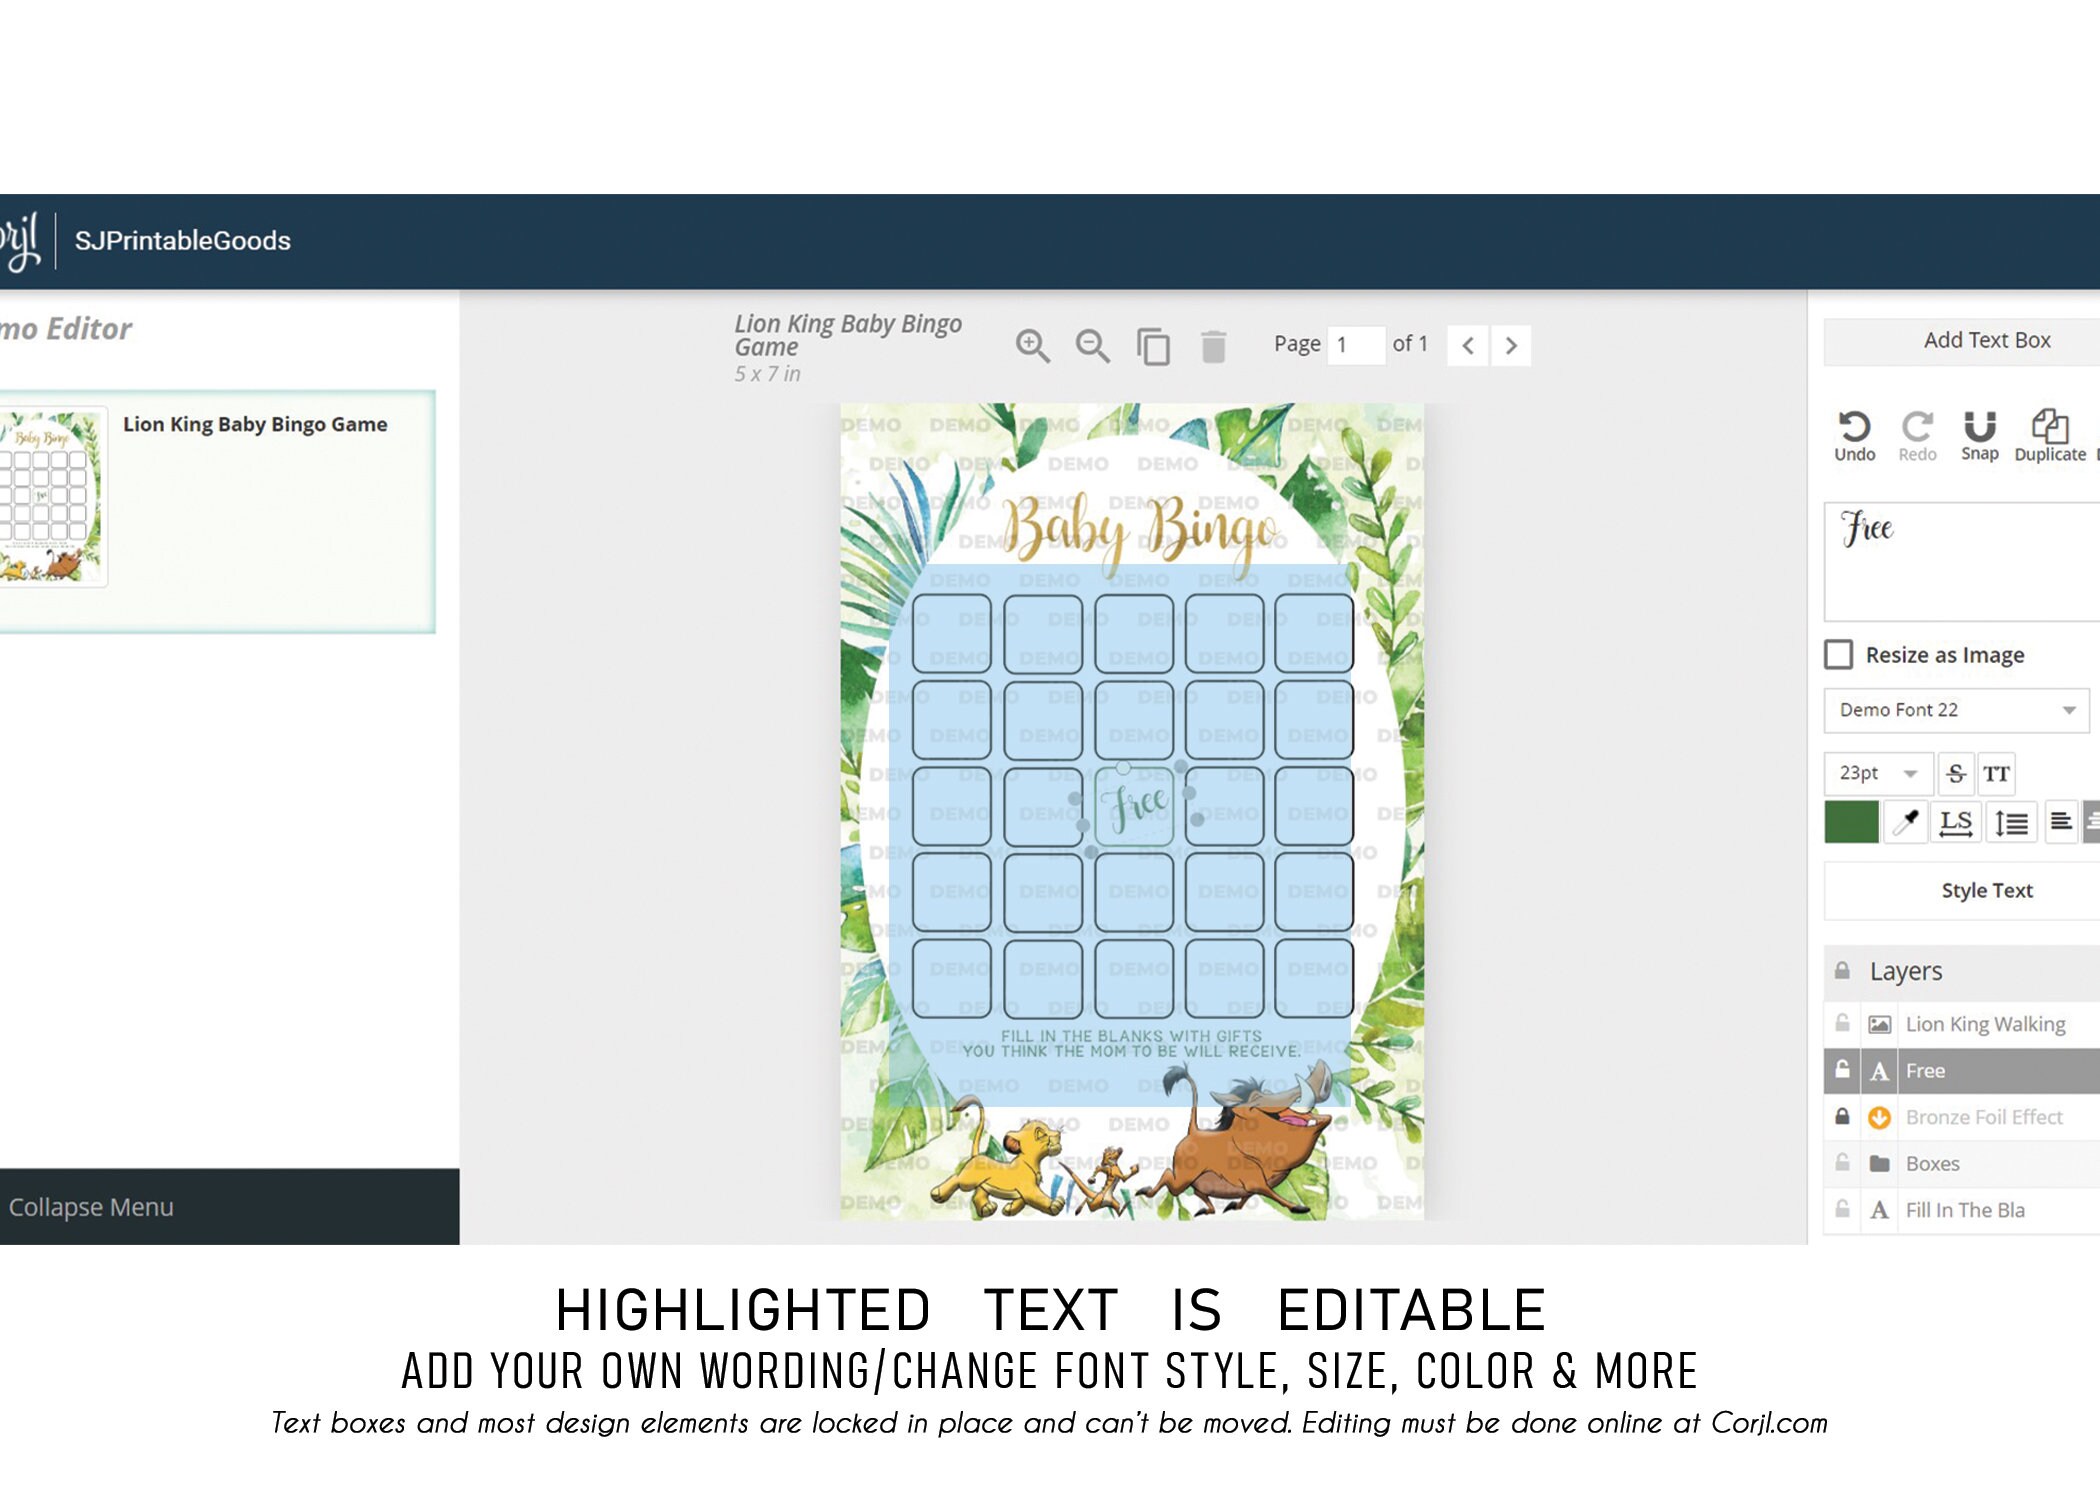
Task: Click the Corjl logo in header
Action: (x=19, y=241)
